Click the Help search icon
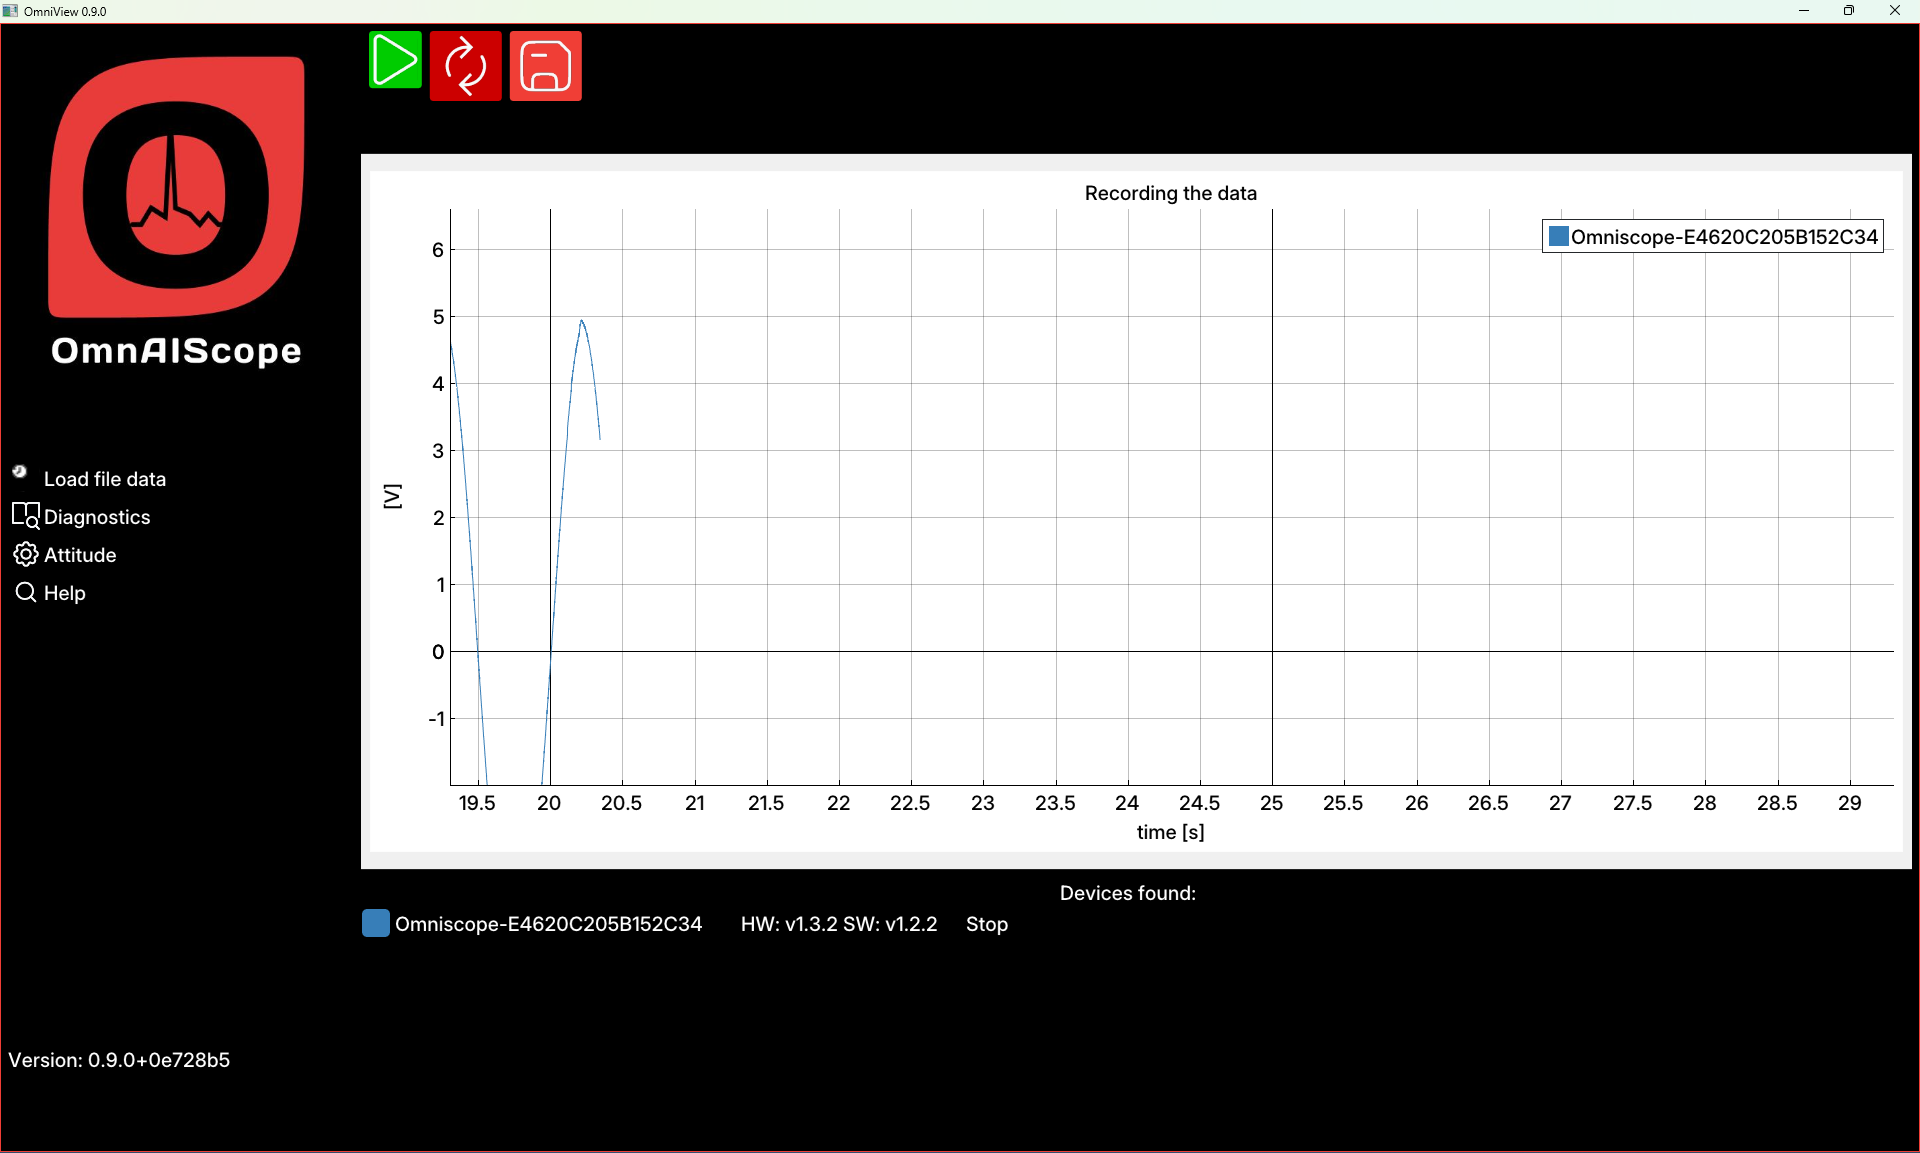This screenshot has width=1920, height=1153. [26, 592]
